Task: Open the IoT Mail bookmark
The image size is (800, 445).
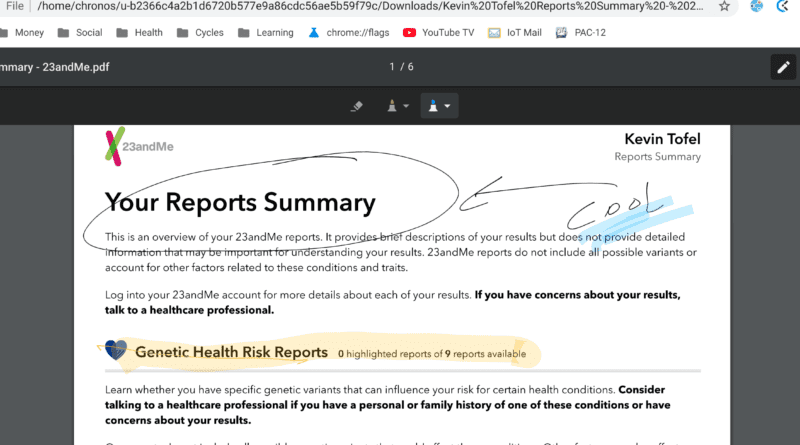Action: pos(515,33)
